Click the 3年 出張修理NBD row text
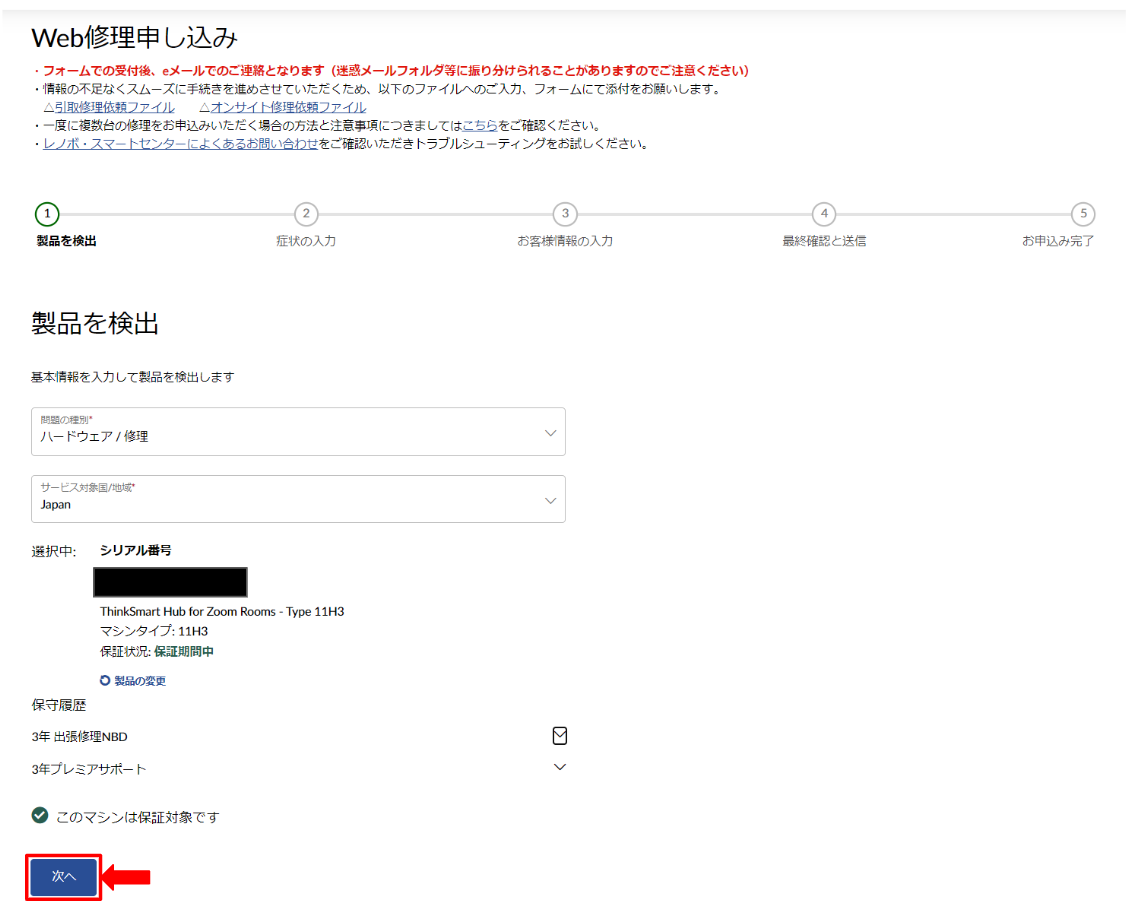 pos(80,736)
